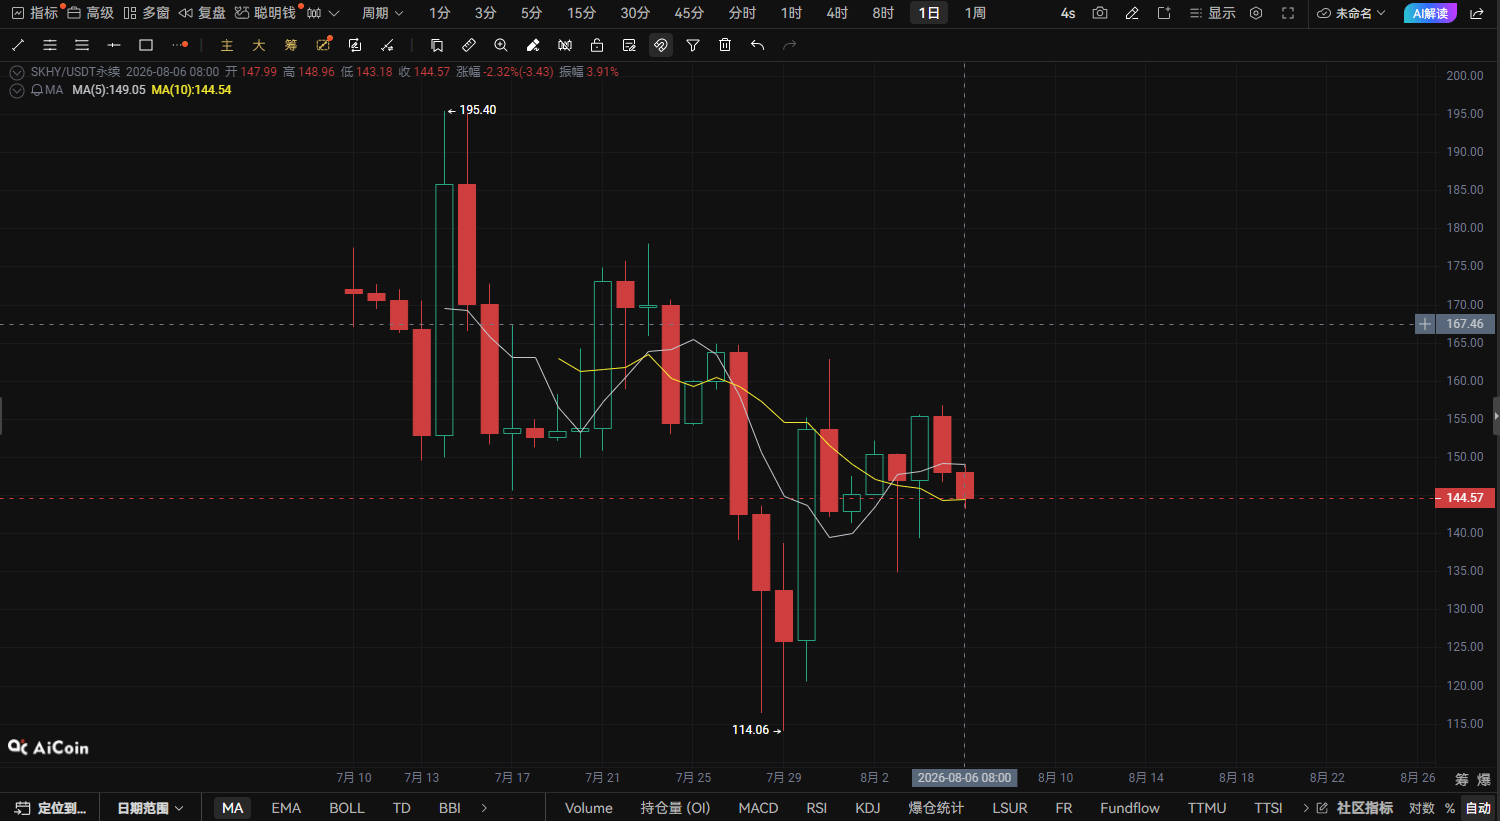Select the EMA main indicator tab
The width and height of the screenshot is (1500, 821).
pos(286,808)
